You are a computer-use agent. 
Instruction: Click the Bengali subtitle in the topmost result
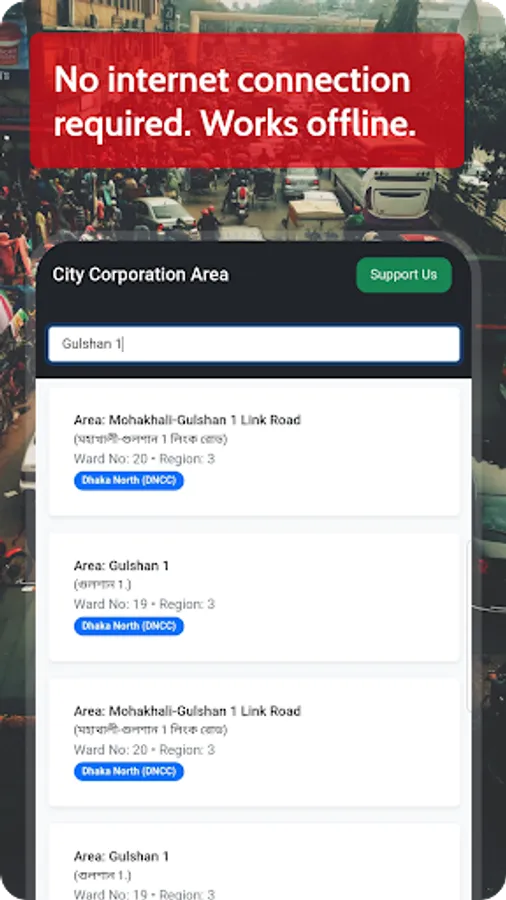pyautogui.click(x=151, y=439)
